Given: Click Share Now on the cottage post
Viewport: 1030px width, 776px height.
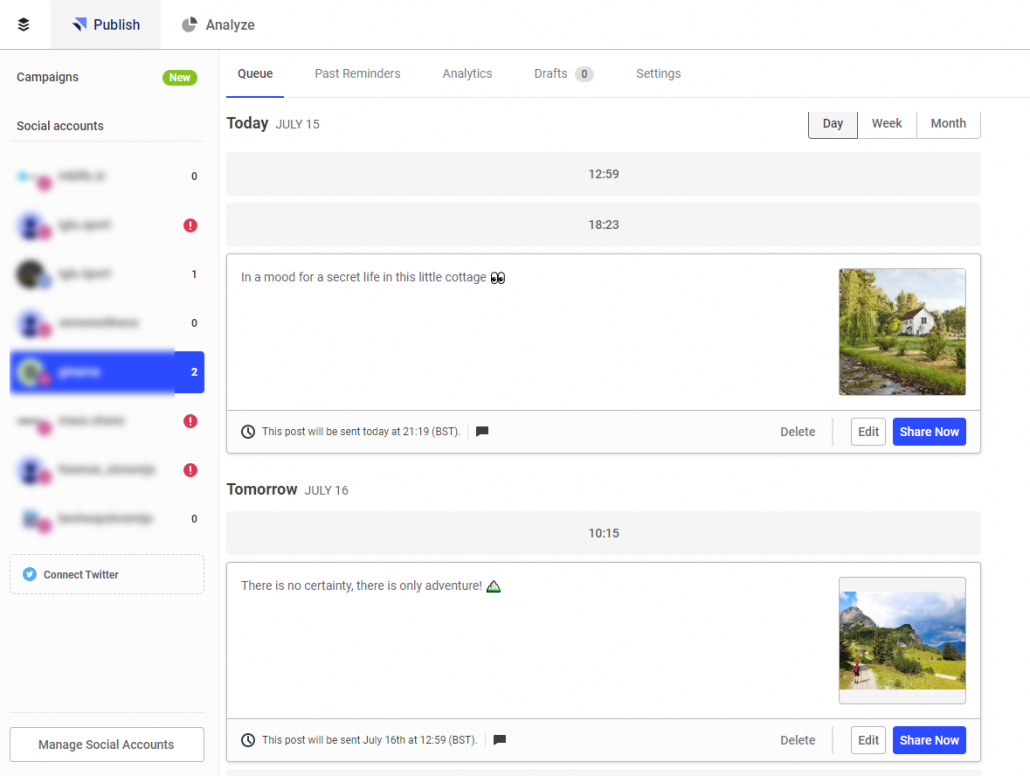Looking at the screenshot, I should [x=928, y=432].
